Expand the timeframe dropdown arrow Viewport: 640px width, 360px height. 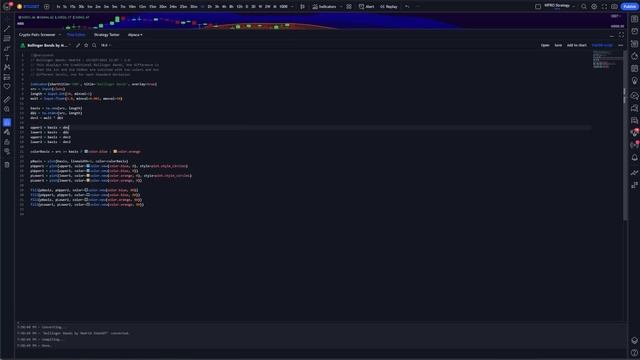coord(292,7)
